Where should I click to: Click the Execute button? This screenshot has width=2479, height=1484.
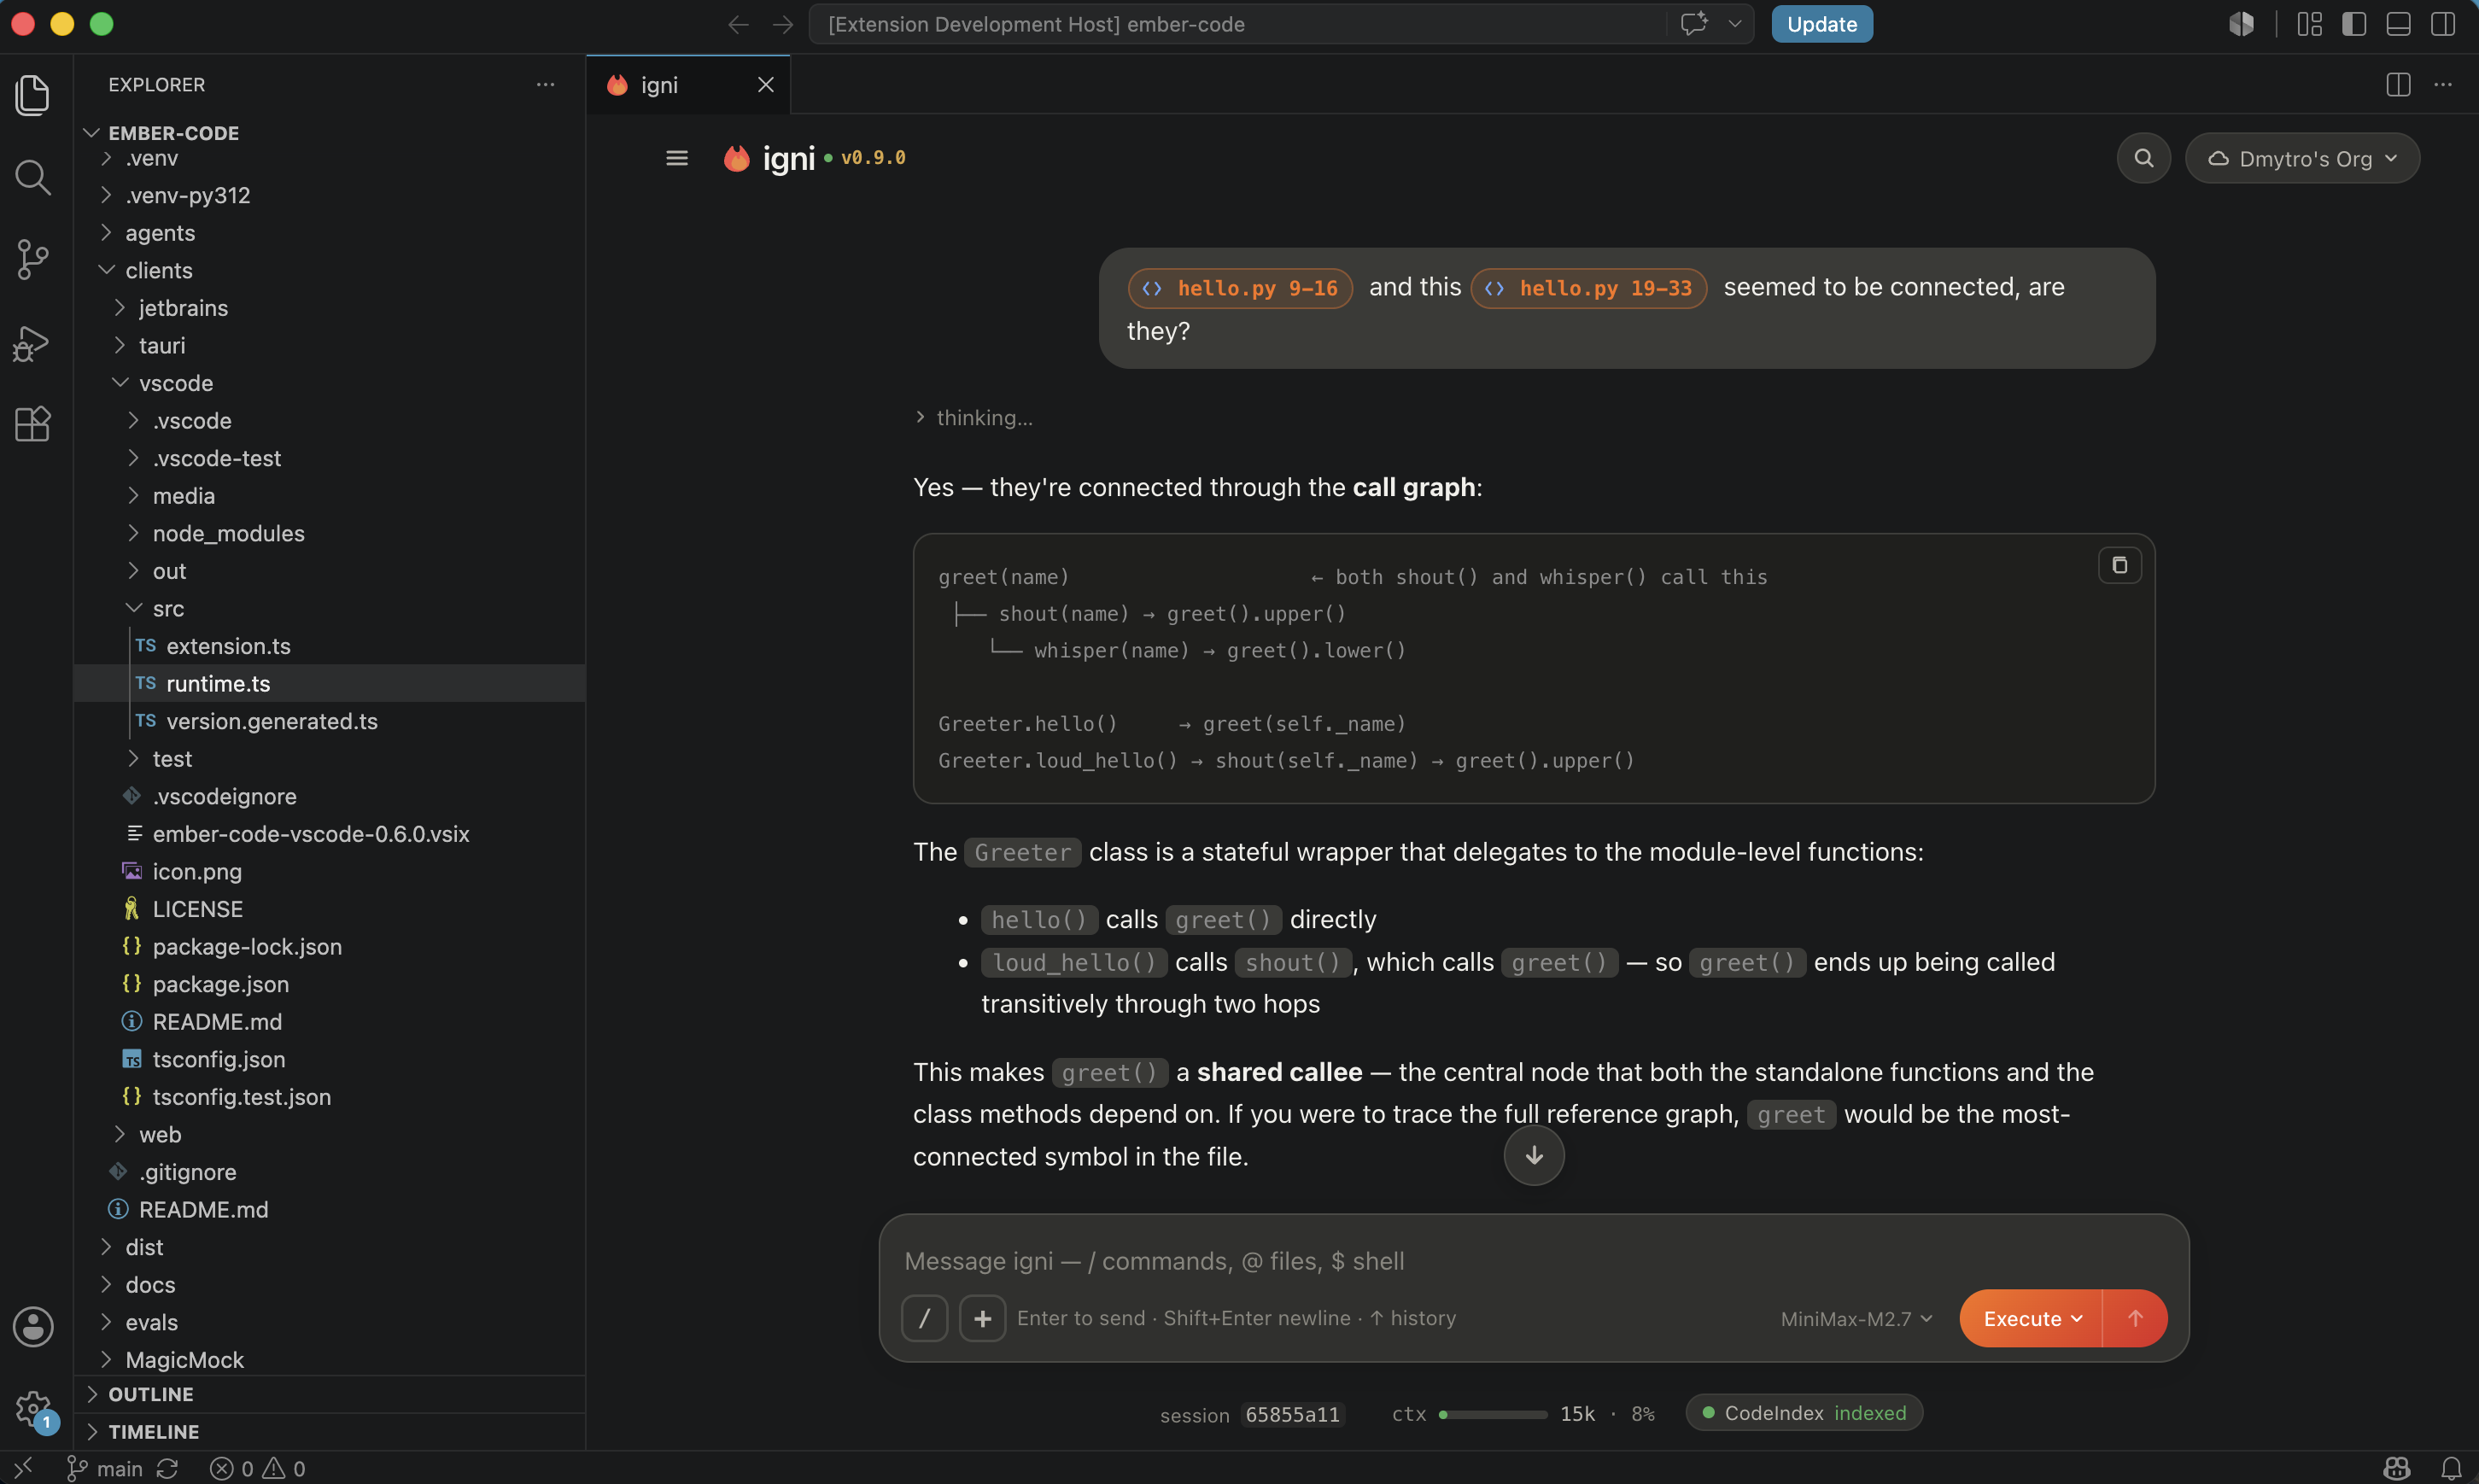pos(2031,1318)
